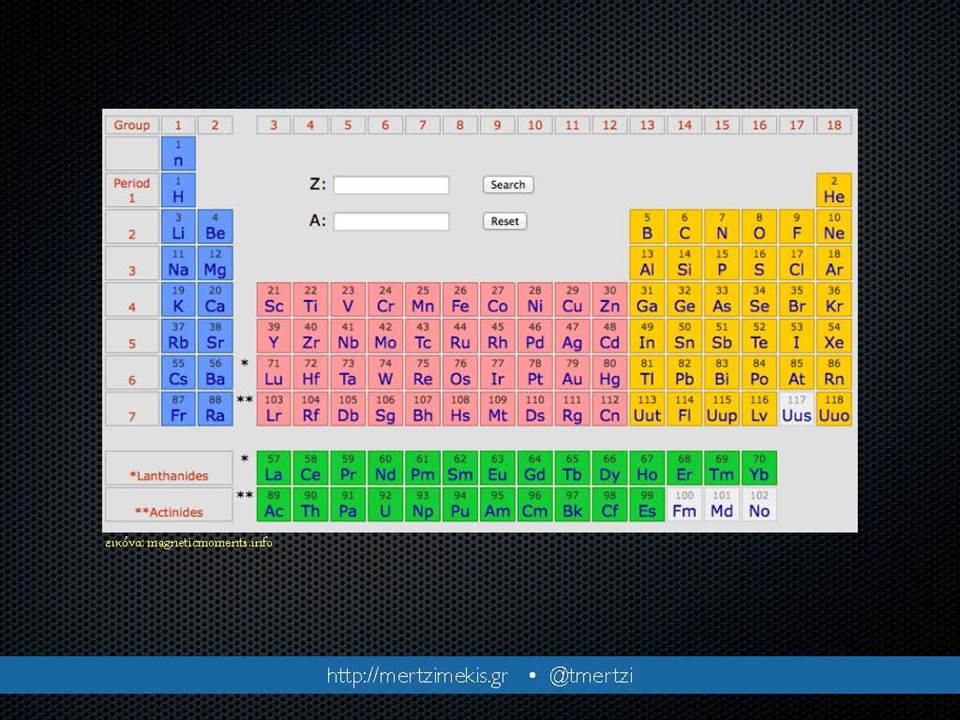960x720 pixels.
Task: Click the Technetium (Tc) cell
Action: point(422,336)
